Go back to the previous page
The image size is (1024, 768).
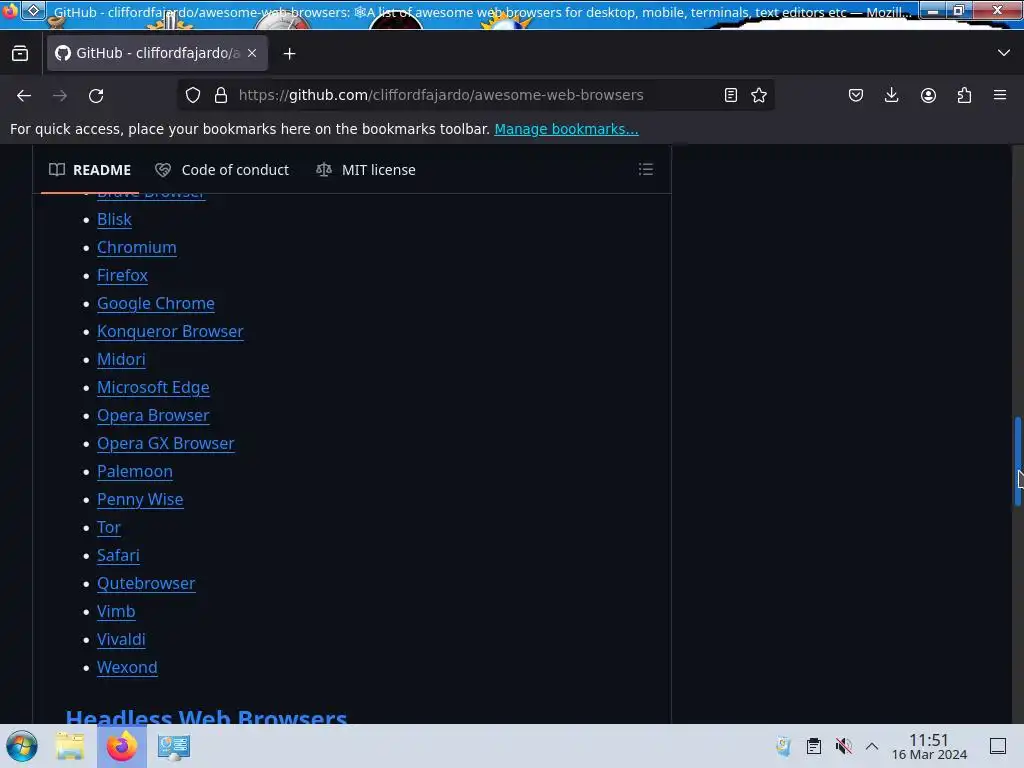click(x=24, y=95)
